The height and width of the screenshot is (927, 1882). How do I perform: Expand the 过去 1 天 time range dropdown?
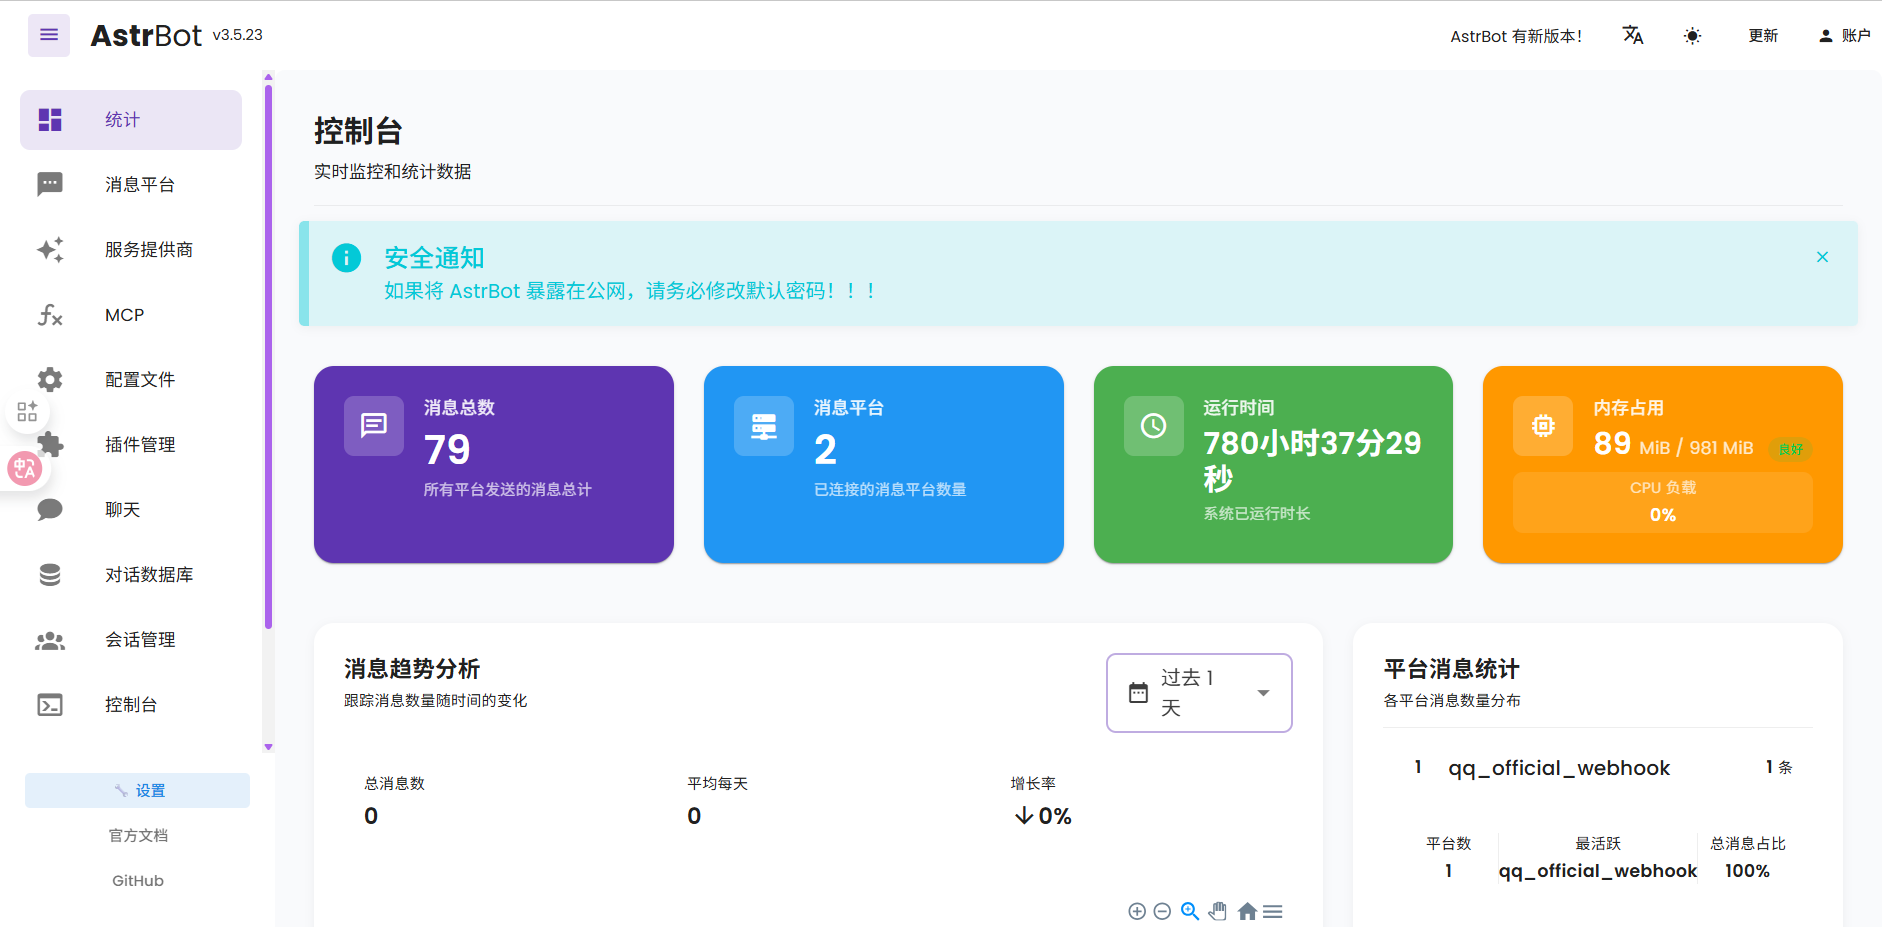click(x=1198, y=693)
